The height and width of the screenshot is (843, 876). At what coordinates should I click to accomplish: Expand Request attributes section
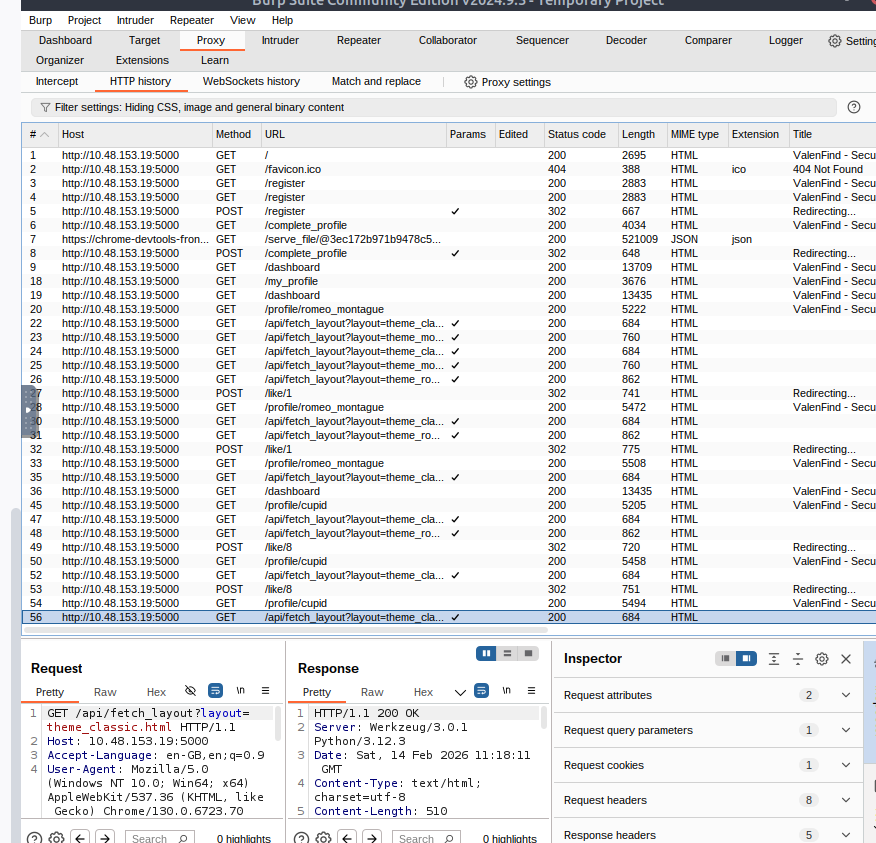[845, 695]
